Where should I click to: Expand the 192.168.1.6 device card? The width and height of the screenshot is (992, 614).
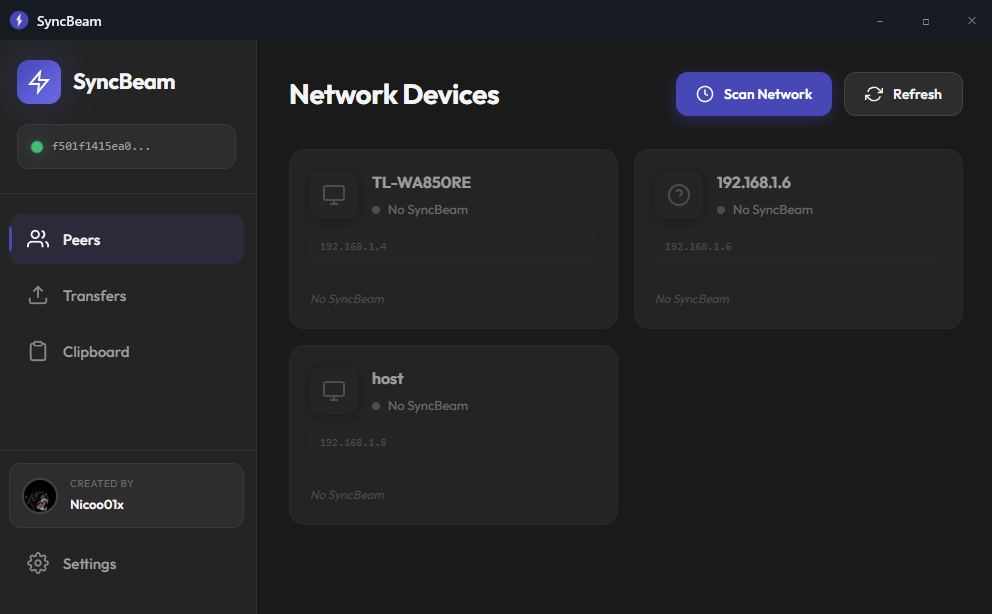pyautogui.click(x=798, y=239)
